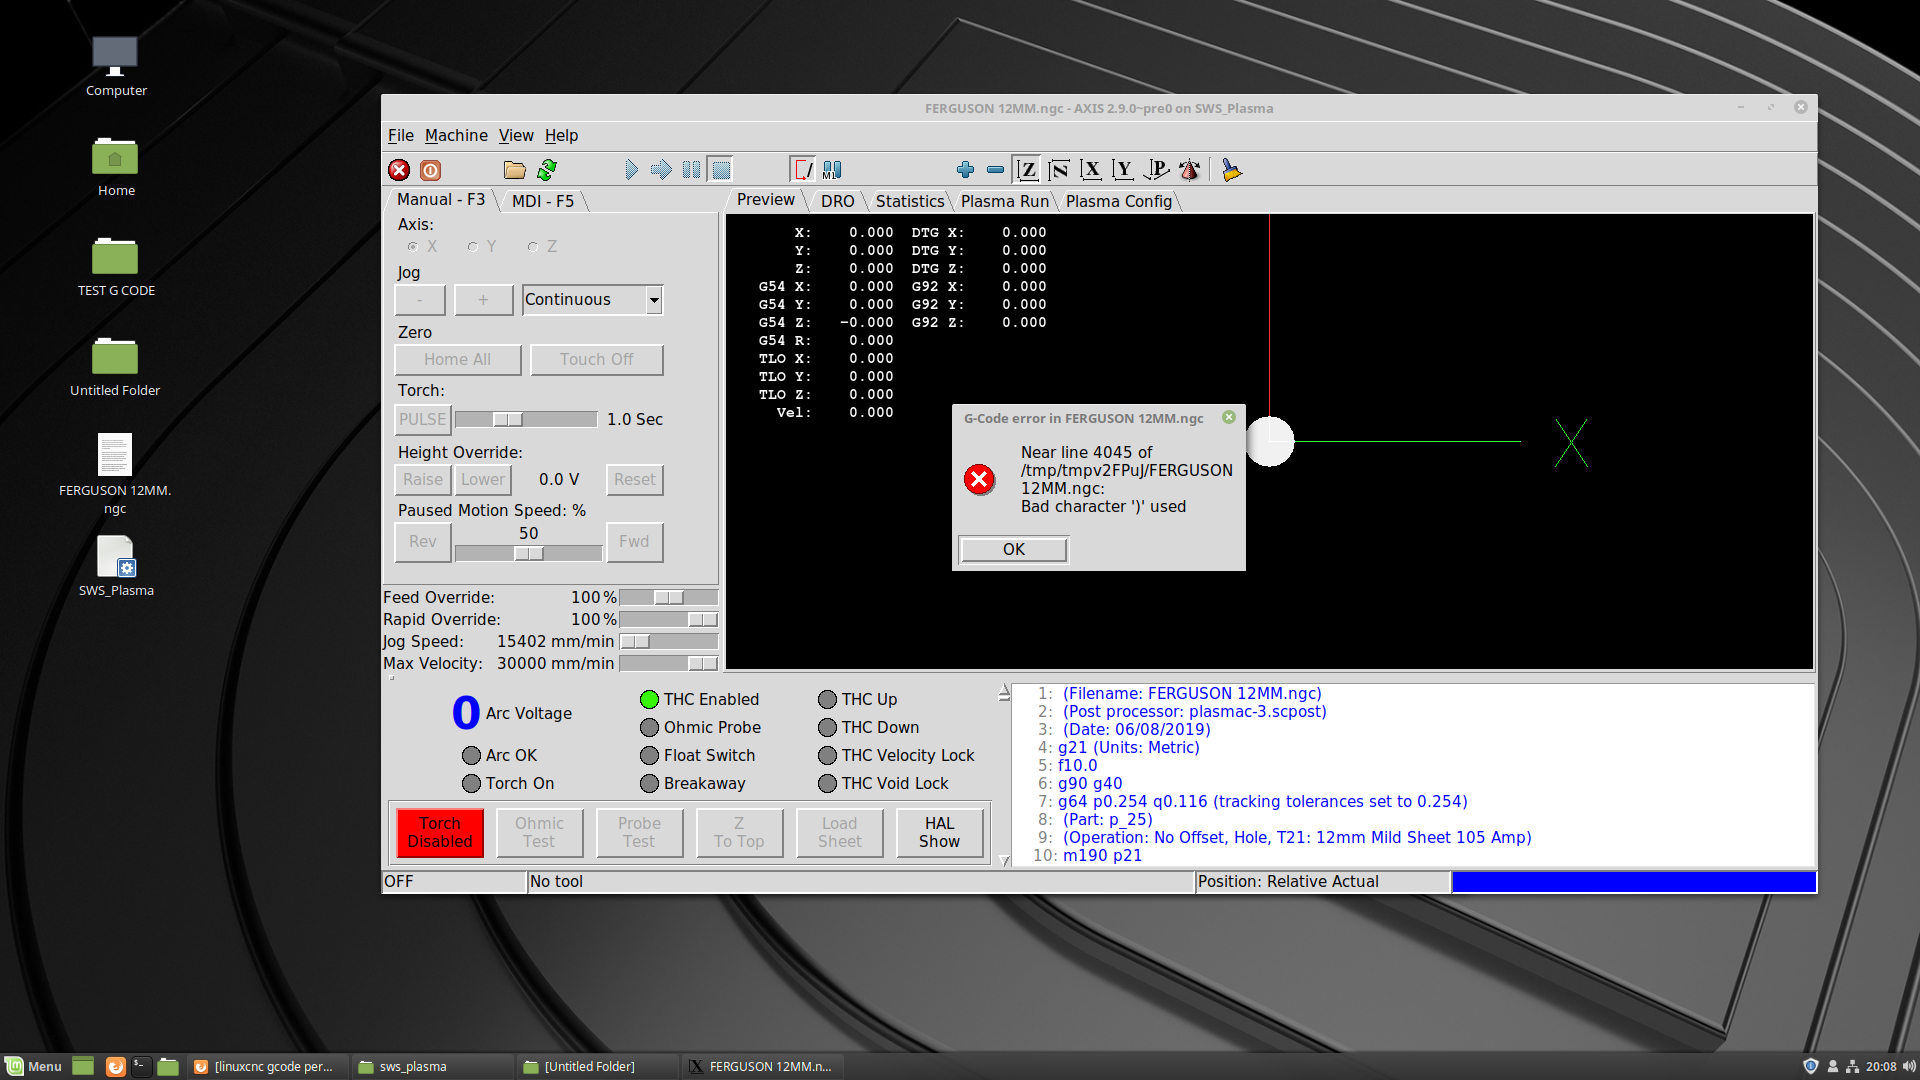The image size is (1920, 1080).
Task: Switch to sws_plasma taskbar window
Action: click(432, 1067)
